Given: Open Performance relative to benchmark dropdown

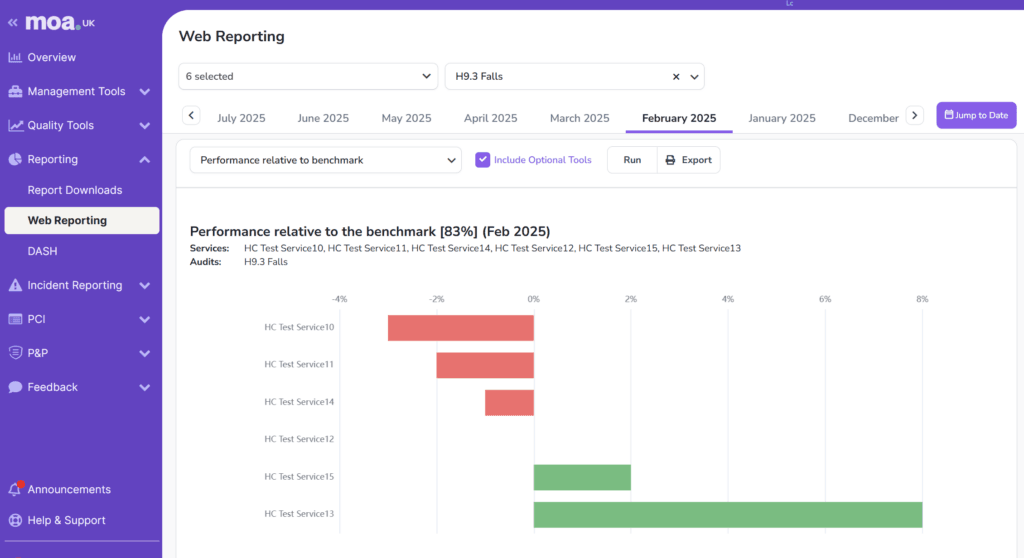Looking at the screenshot, I should (x=325, y=160).
